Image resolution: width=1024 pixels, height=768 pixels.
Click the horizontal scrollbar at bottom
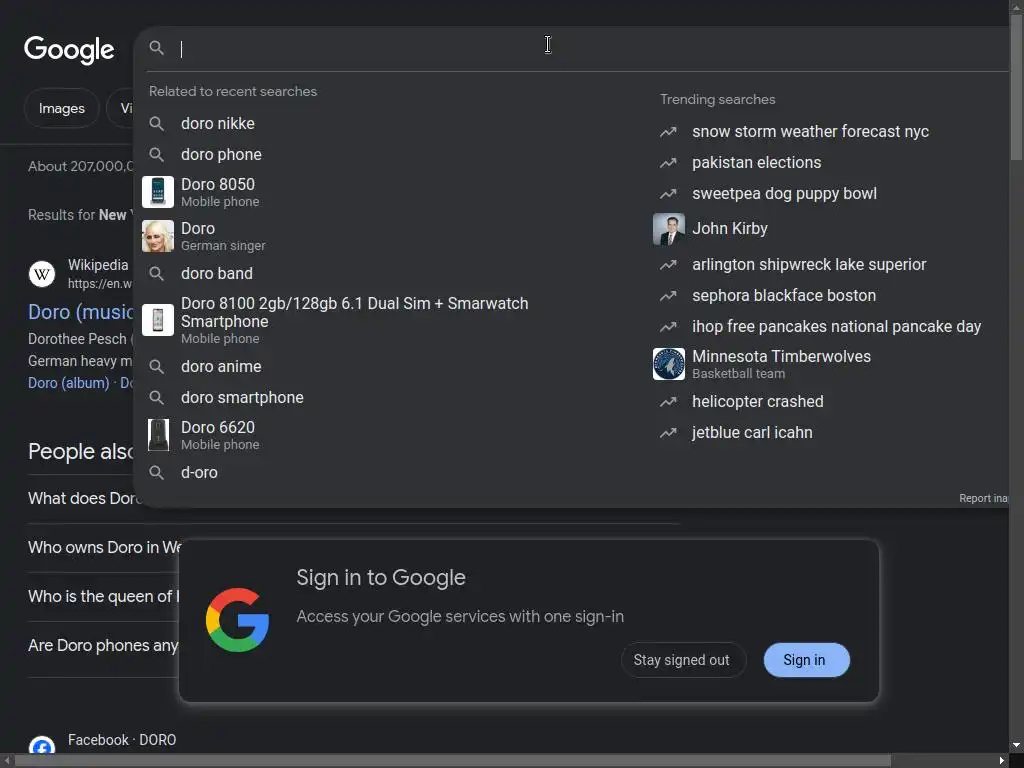coord(453,760)
